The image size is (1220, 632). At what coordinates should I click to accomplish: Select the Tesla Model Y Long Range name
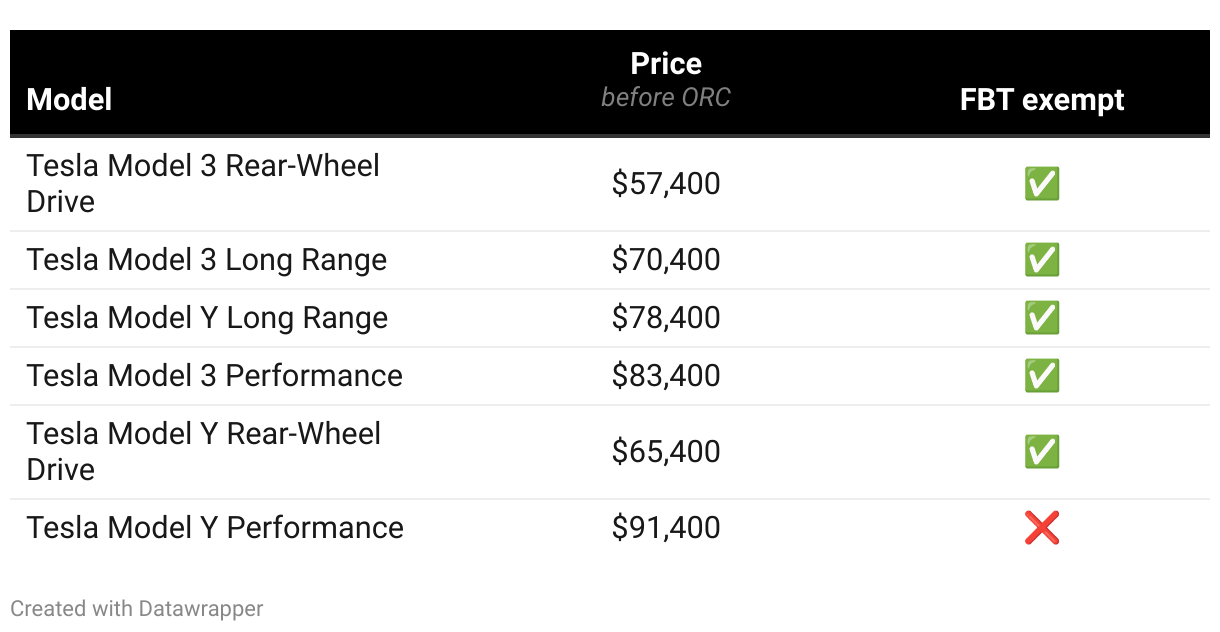[x=207, y=318]
